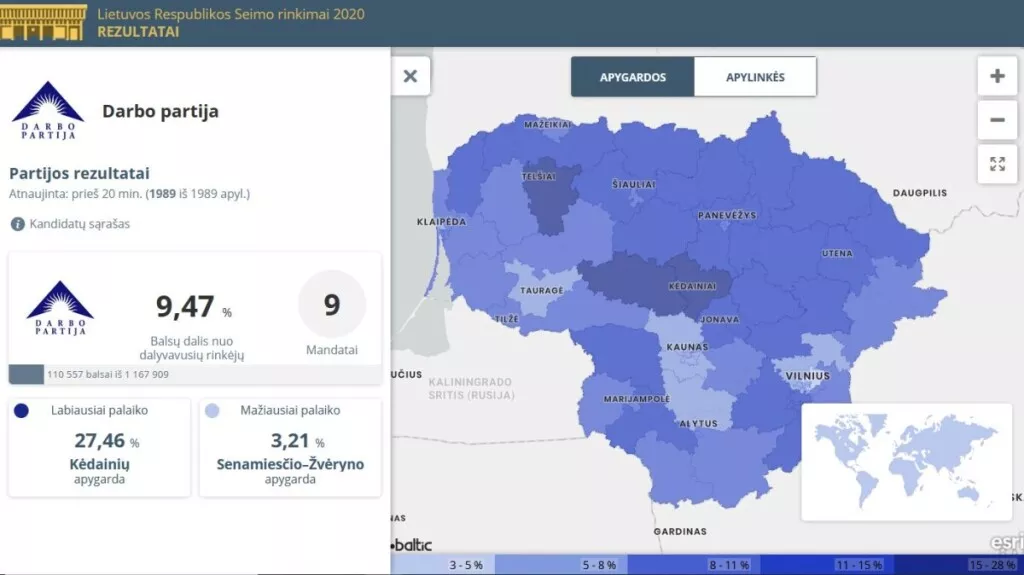Select the 5 - 8 % legend range
Image resolution: width=1024 pixels, height=575 pixels.
(x=561, y=565)
